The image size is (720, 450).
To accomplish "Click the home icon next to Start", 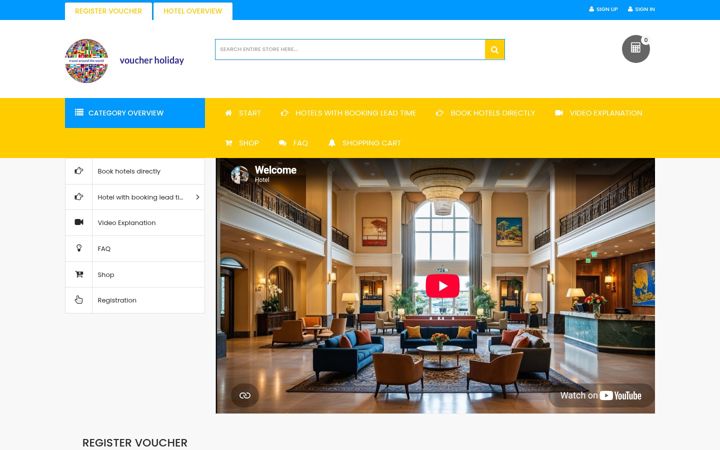I will point(228,113).
